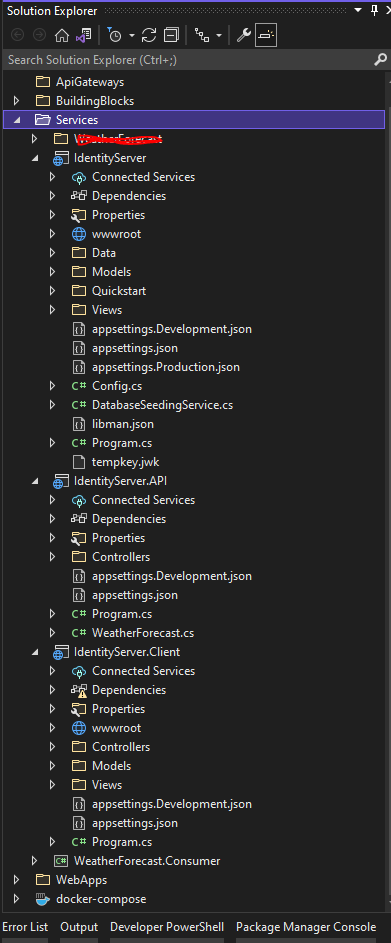This screenshot has height=943, width=391.
Task: Click the tempkey.jwk file icon
Action: (79, 462)
